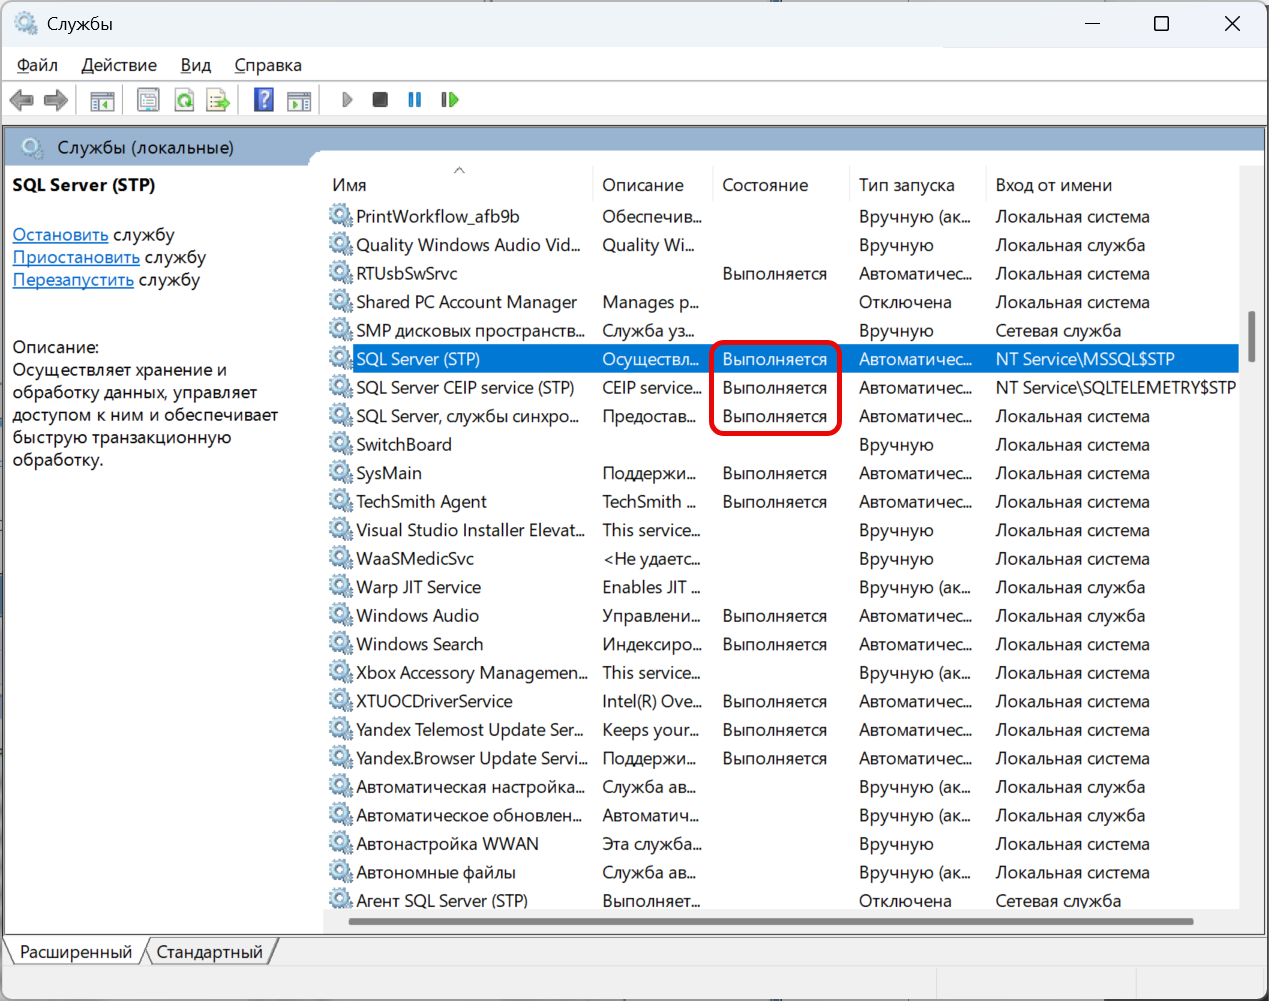Toggle the action pane toolbar icon
Screen dimensions: 1269x1001
(299, 100)
